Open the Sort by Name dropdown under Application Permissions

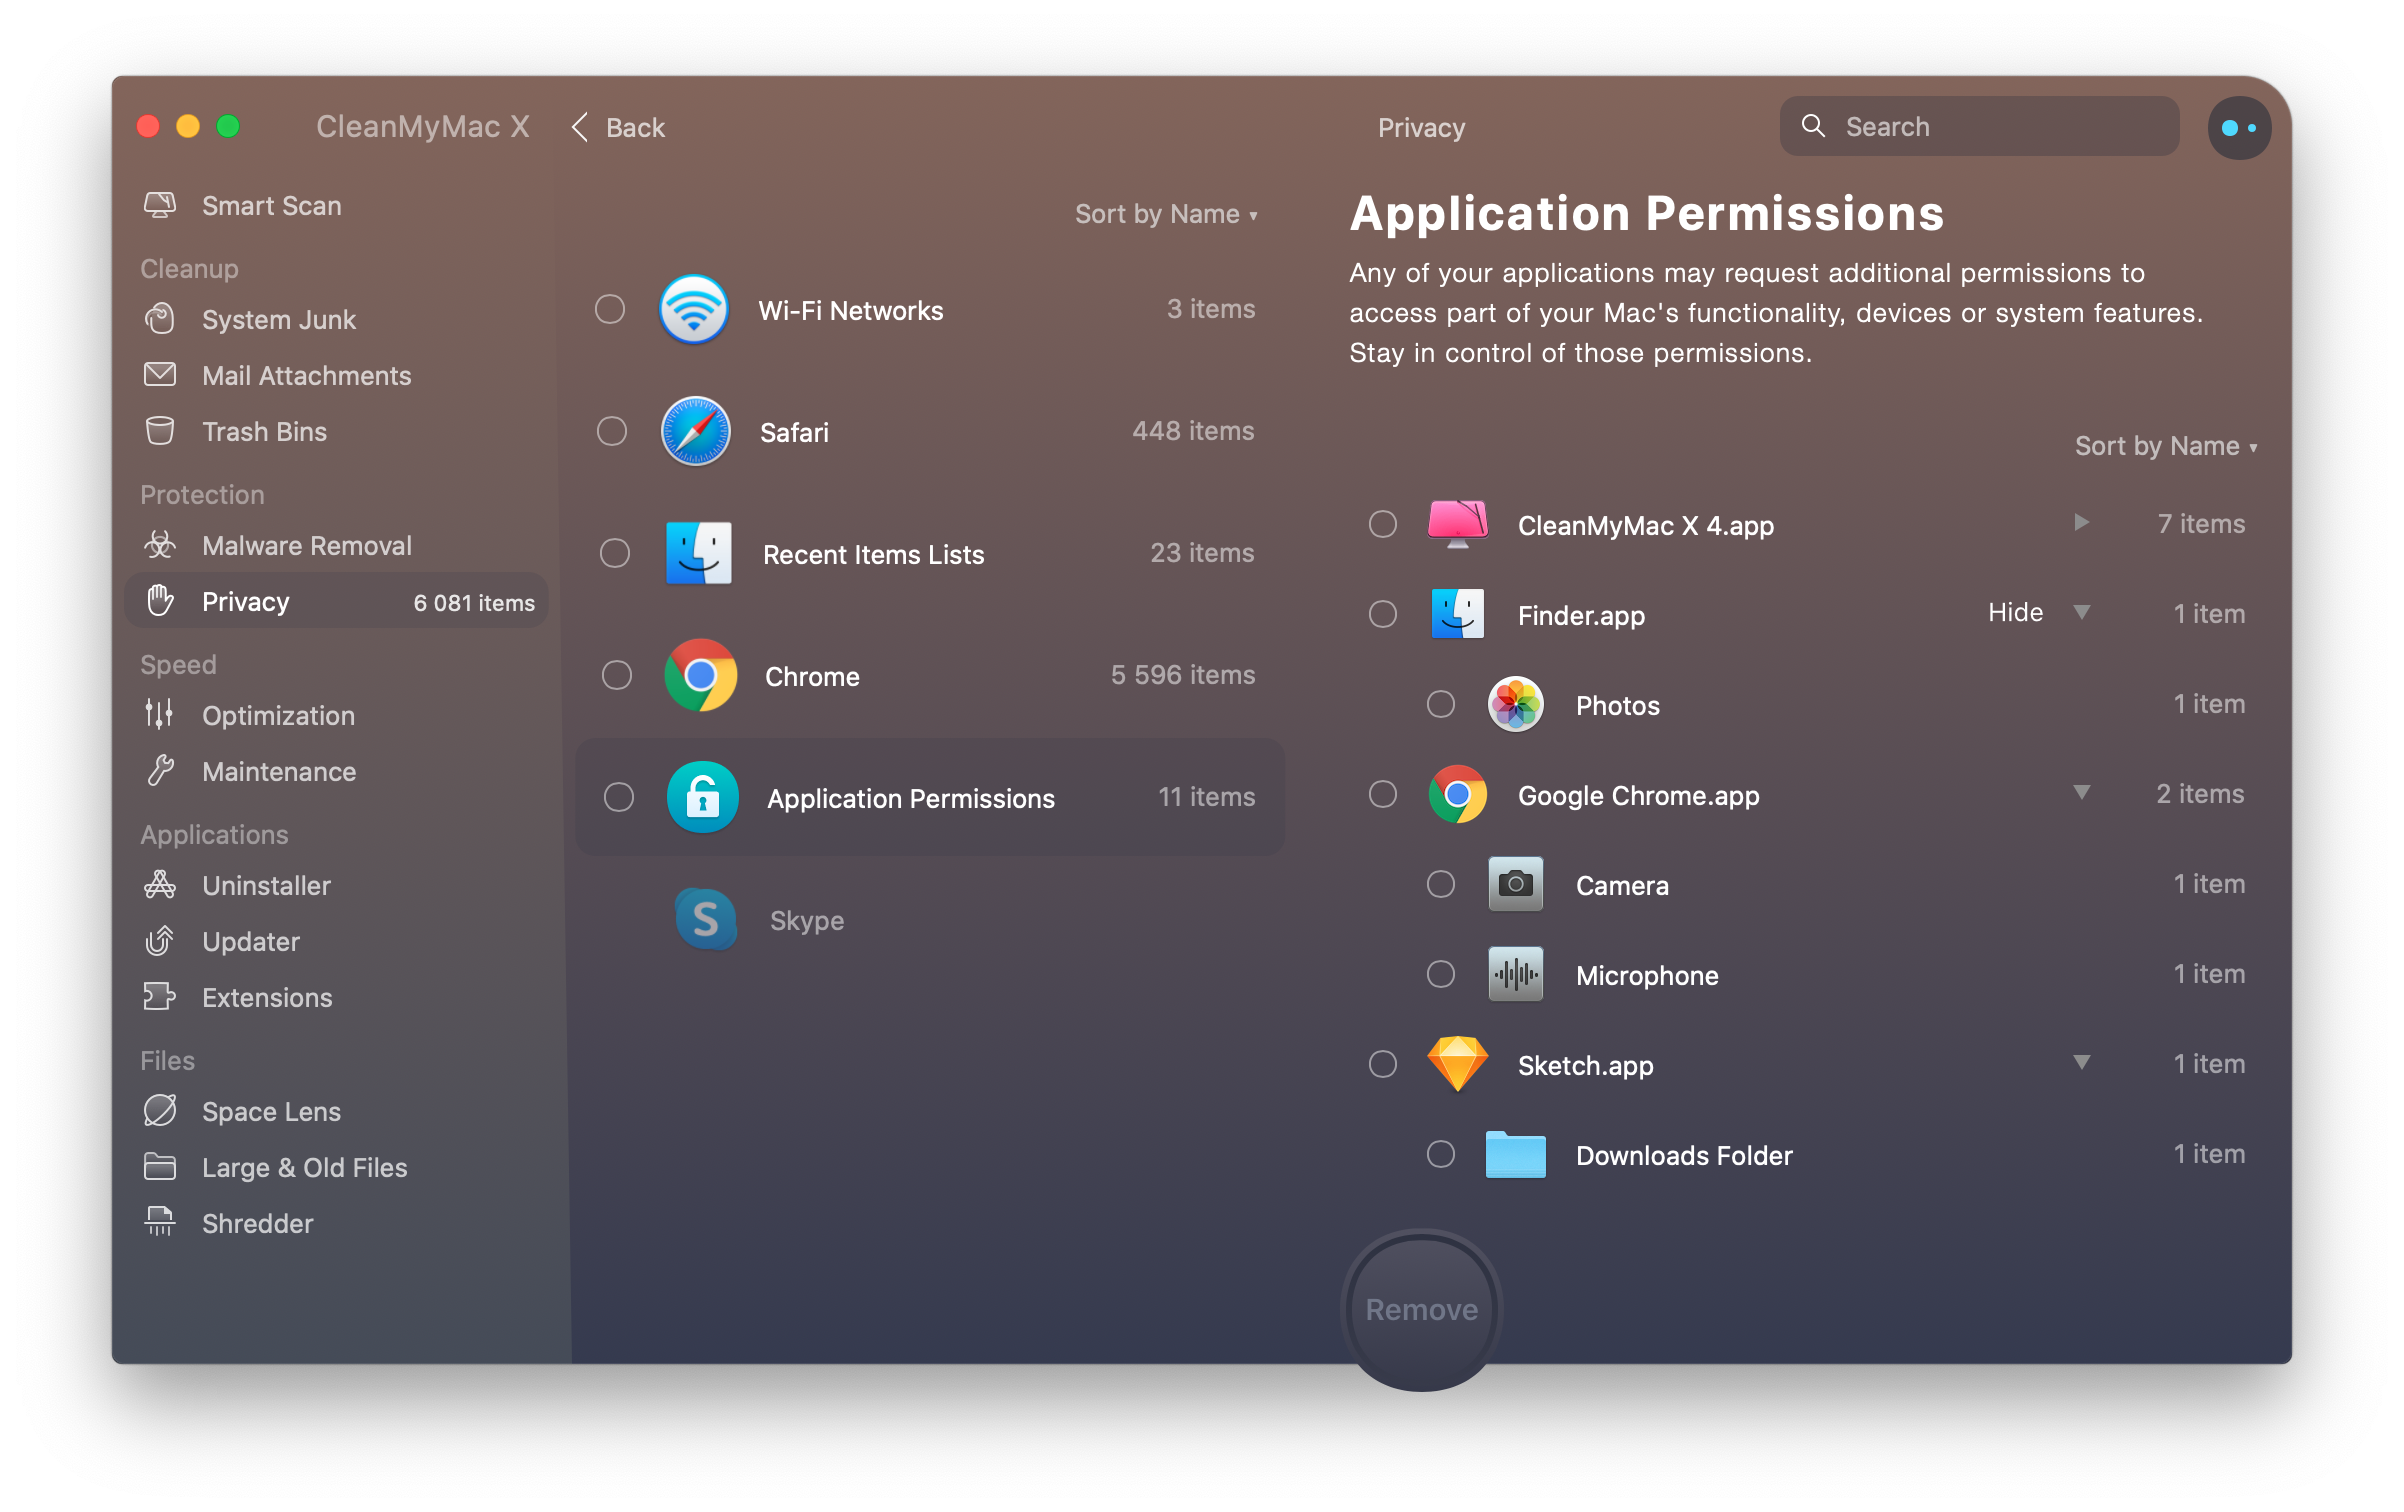pos(2166,446)
